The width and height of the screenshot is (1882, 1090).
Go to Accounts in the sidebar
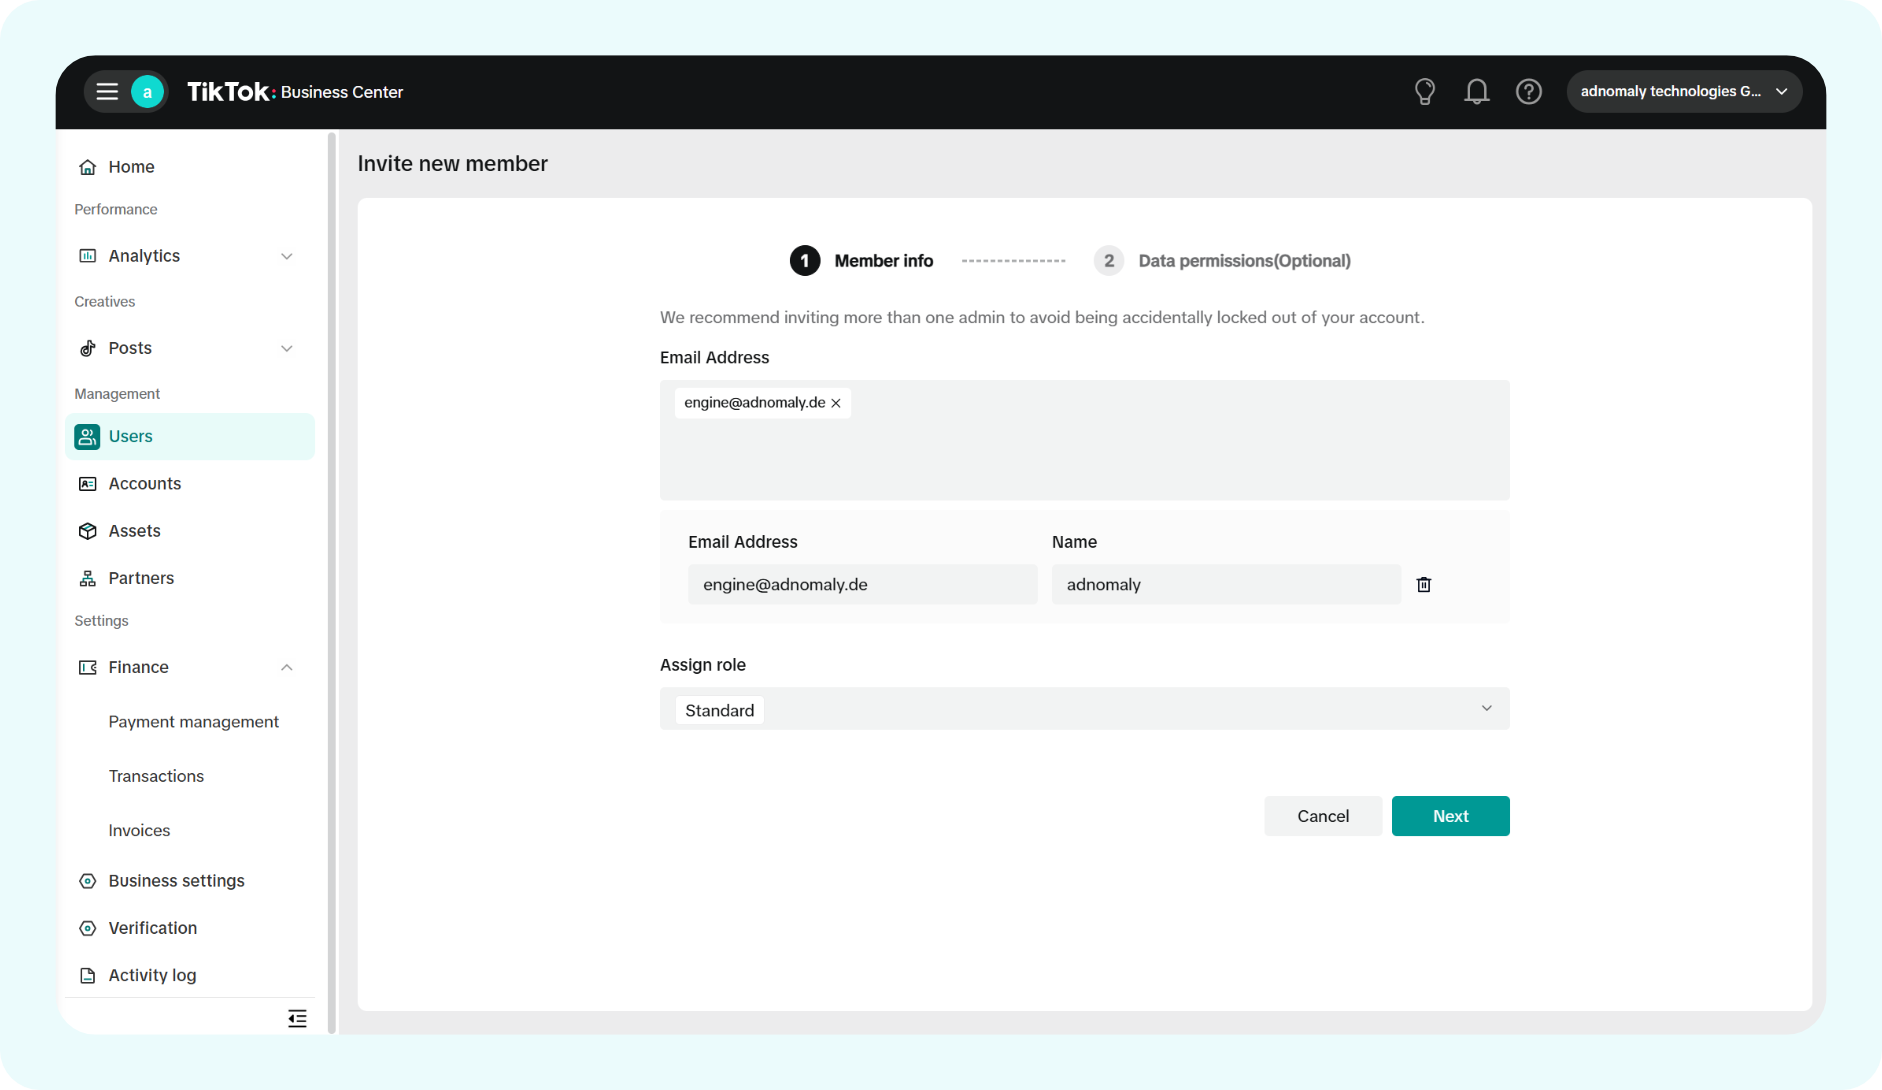tap(145, 484)
